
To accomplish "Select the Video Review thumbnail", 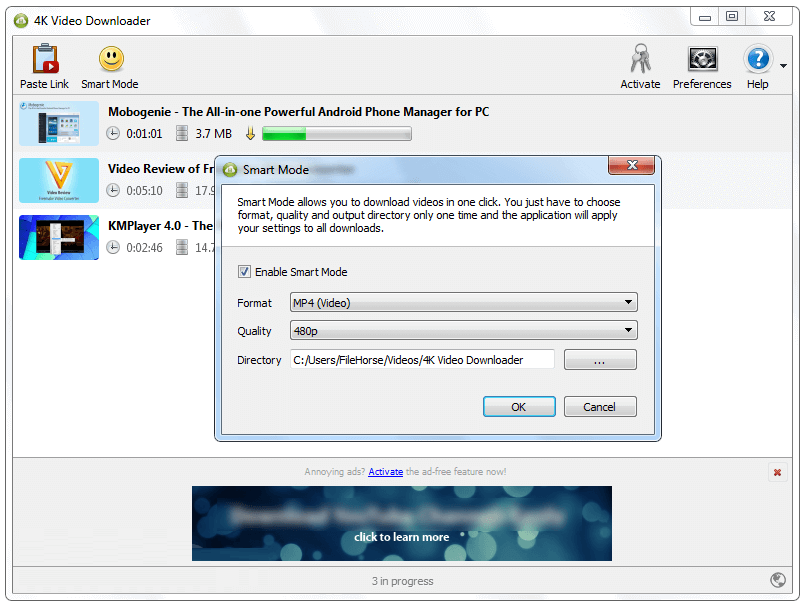I will click(x=59, y=180).
